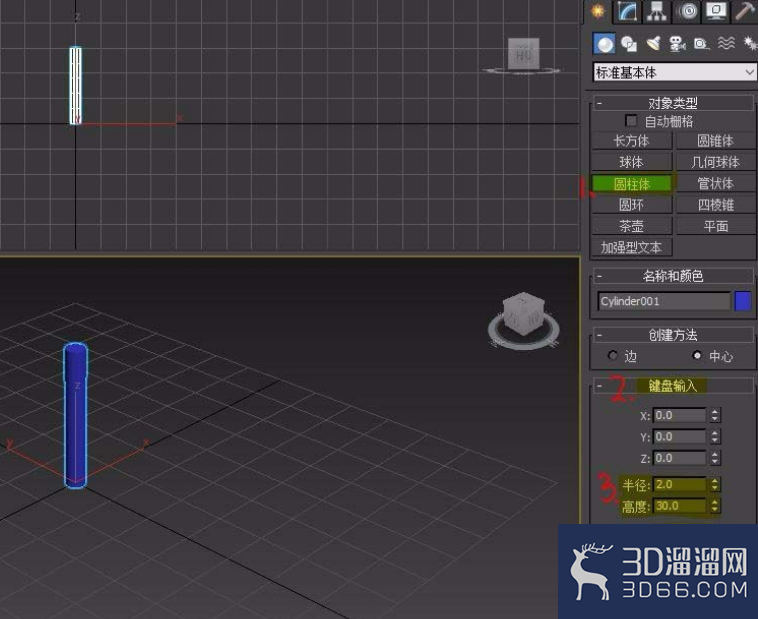Select the Lights category icon
Image resolution: width=758 pixels, height=619 pixels.
coord(653,44)
